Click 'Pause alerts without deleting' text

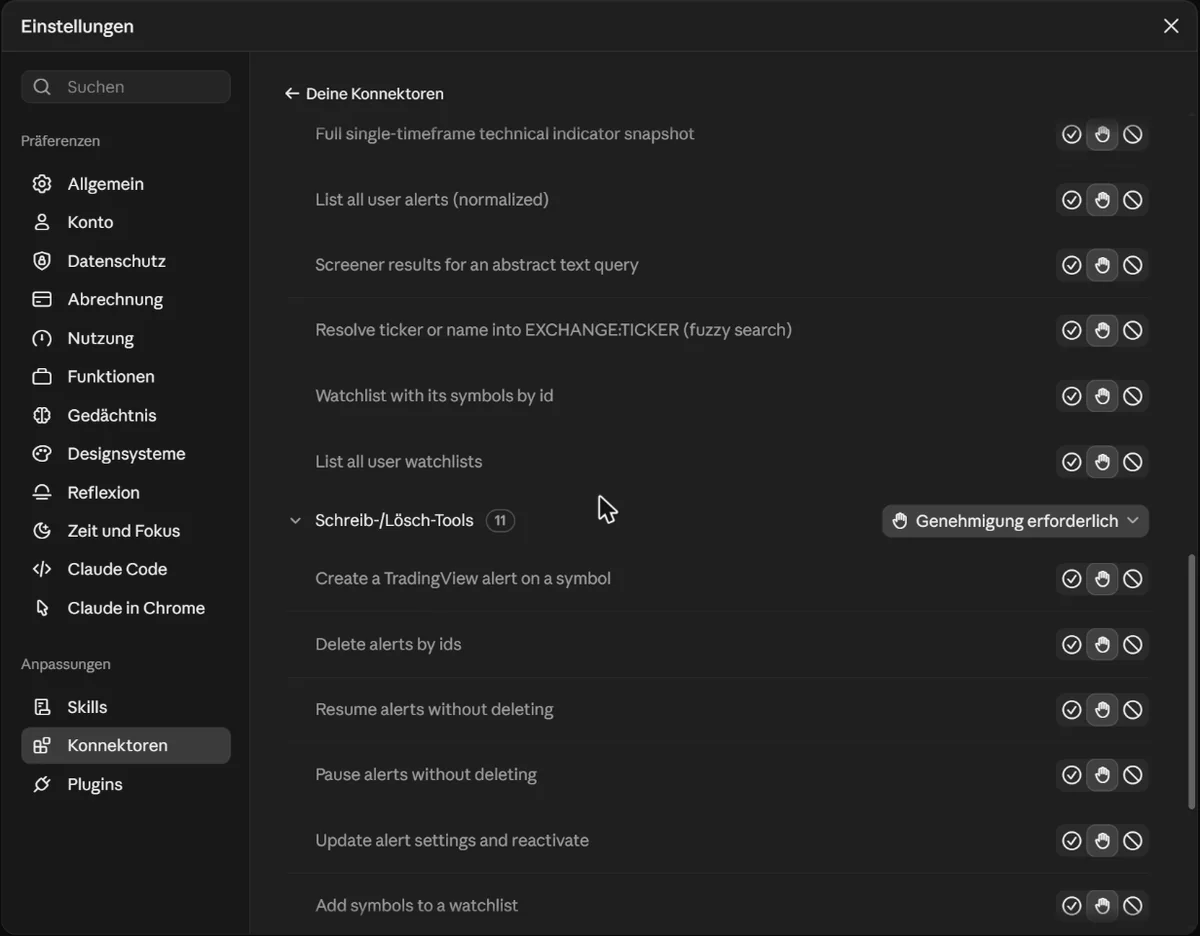click(x=426, y=775)
